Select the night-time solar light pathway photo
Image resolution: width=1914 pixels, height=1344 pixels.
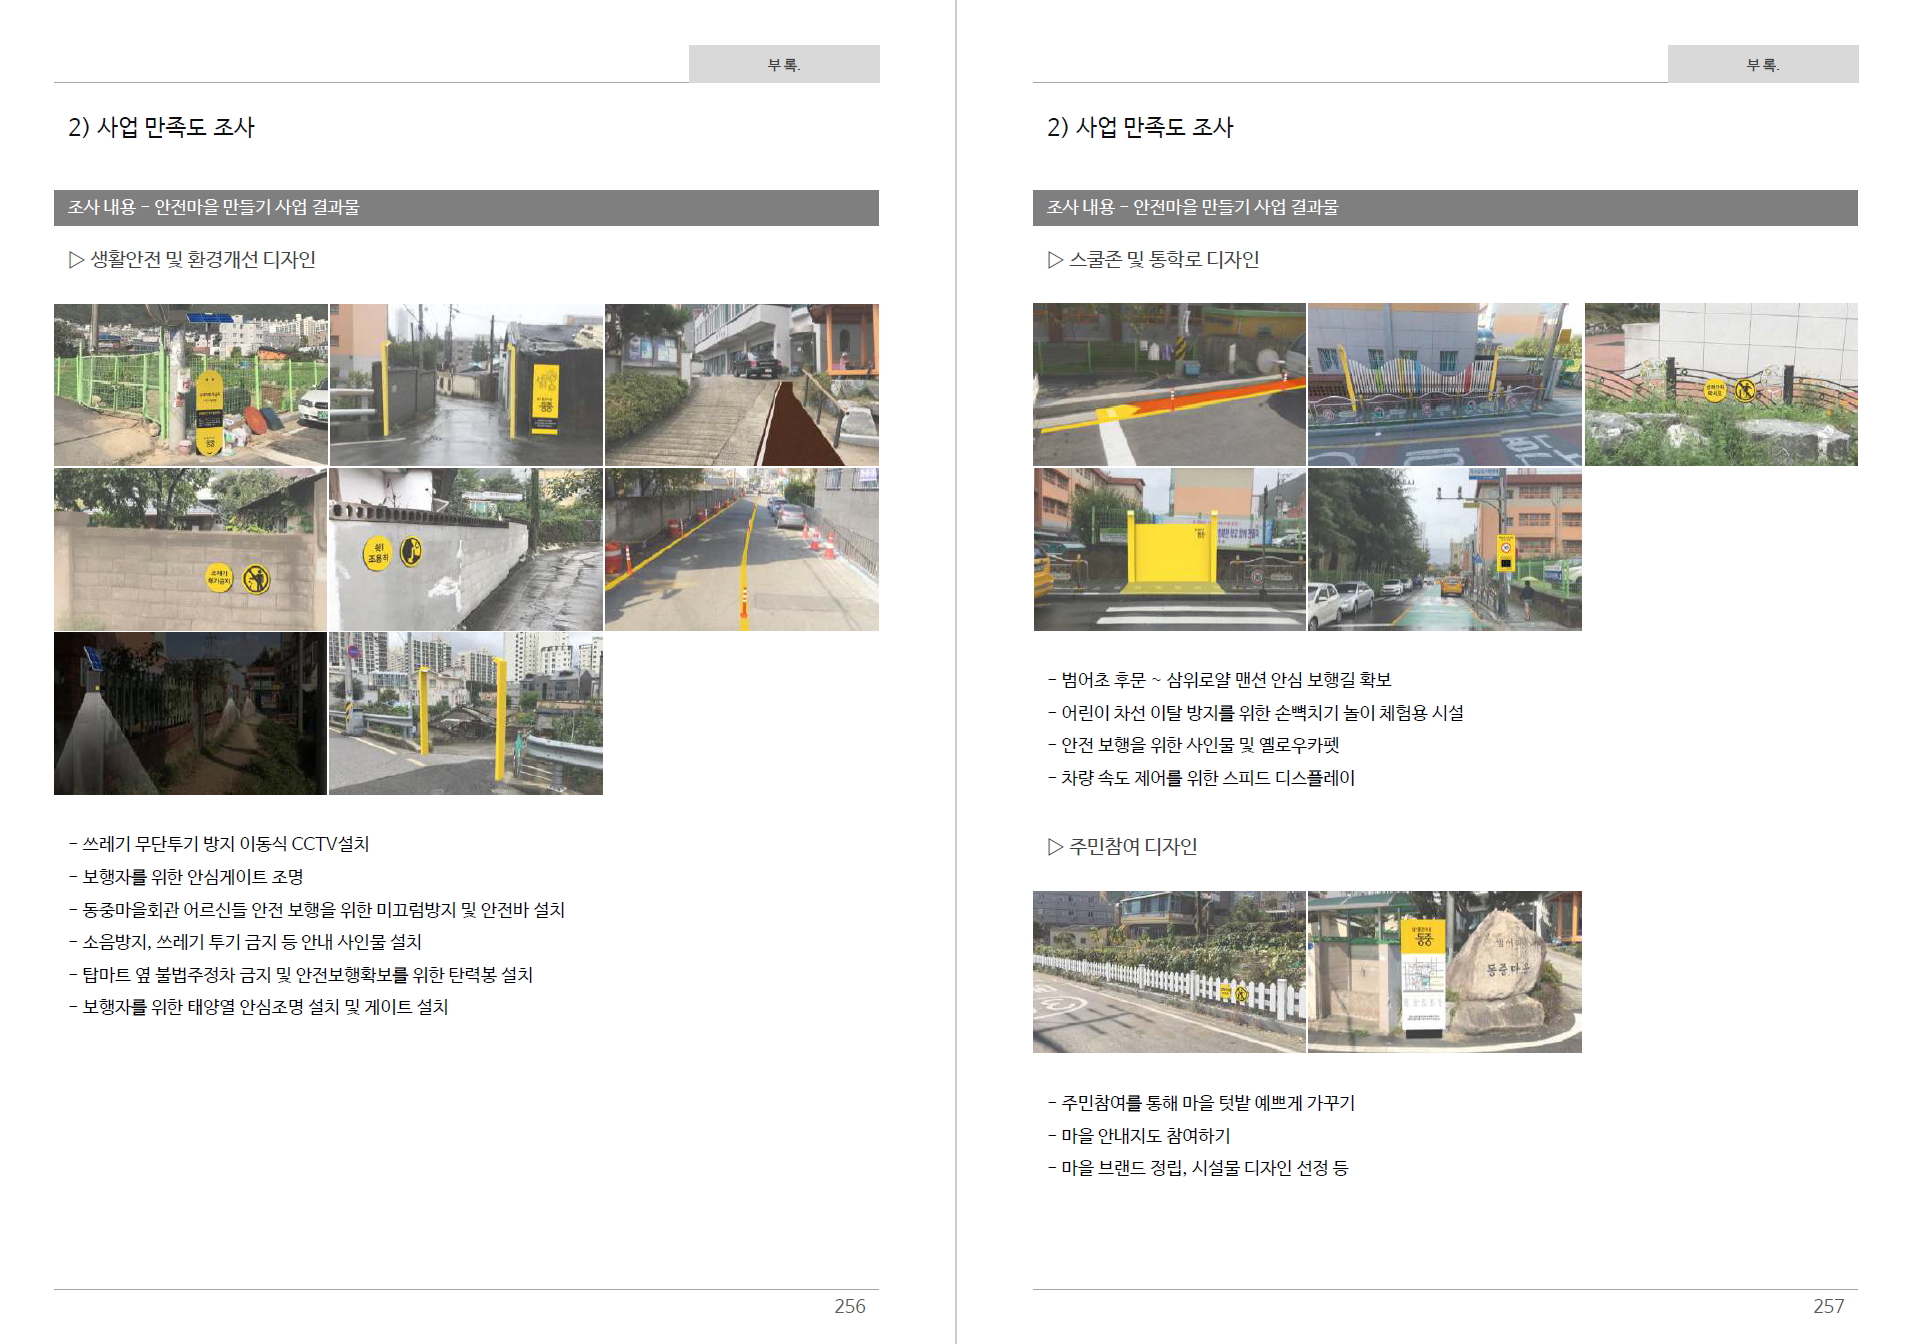190,713
